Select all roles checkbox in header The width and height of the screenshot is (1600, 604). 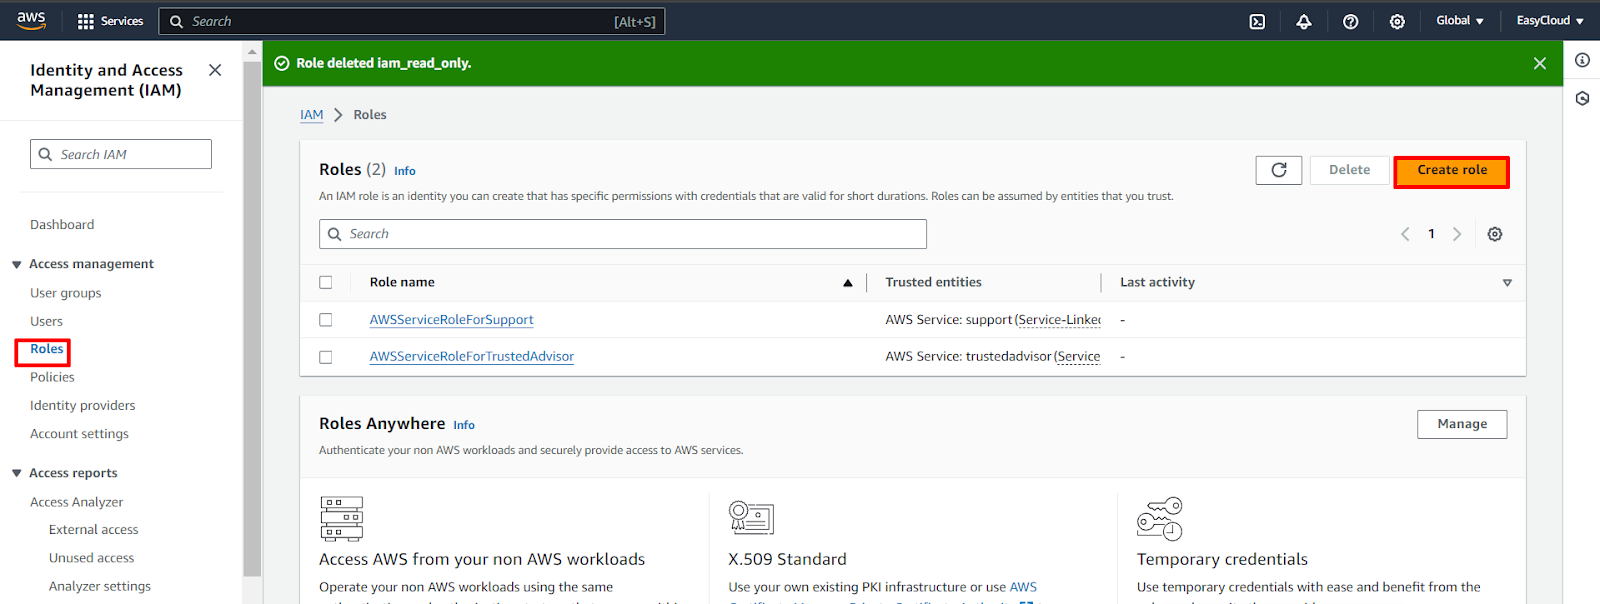pyautogui.click(x=325, y=282)
